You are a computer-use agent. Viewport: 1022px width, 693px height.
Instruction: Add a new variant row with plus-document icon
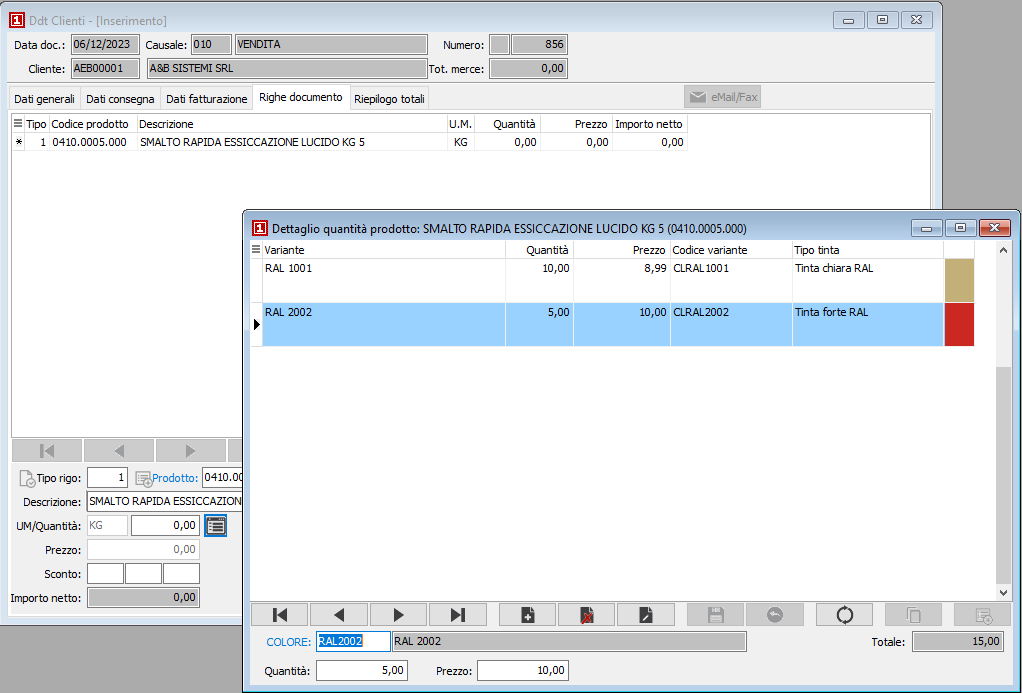click(x=527, y=615)
